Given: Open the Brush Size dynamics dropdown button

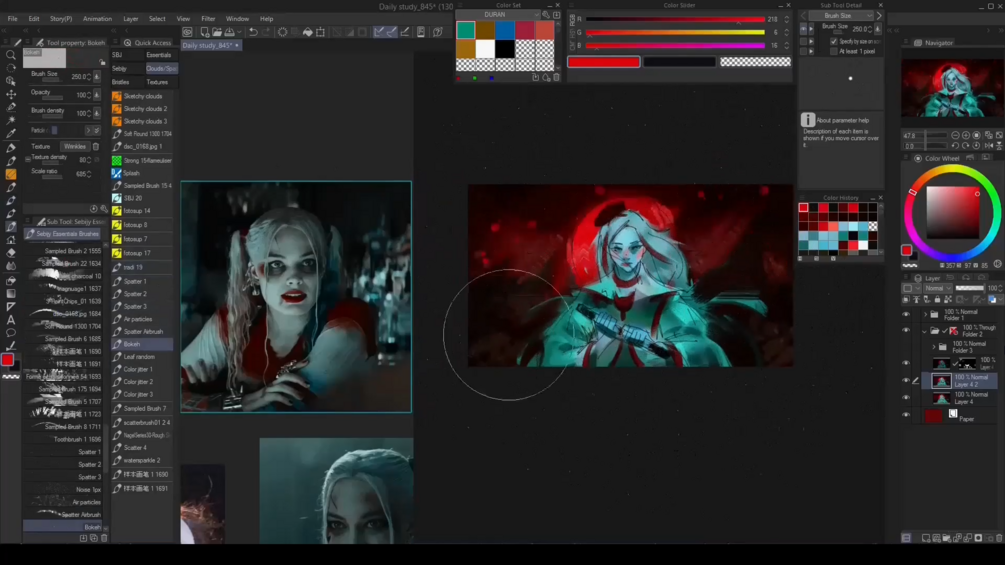Looking at the screenshot, I should click(97, 76).
